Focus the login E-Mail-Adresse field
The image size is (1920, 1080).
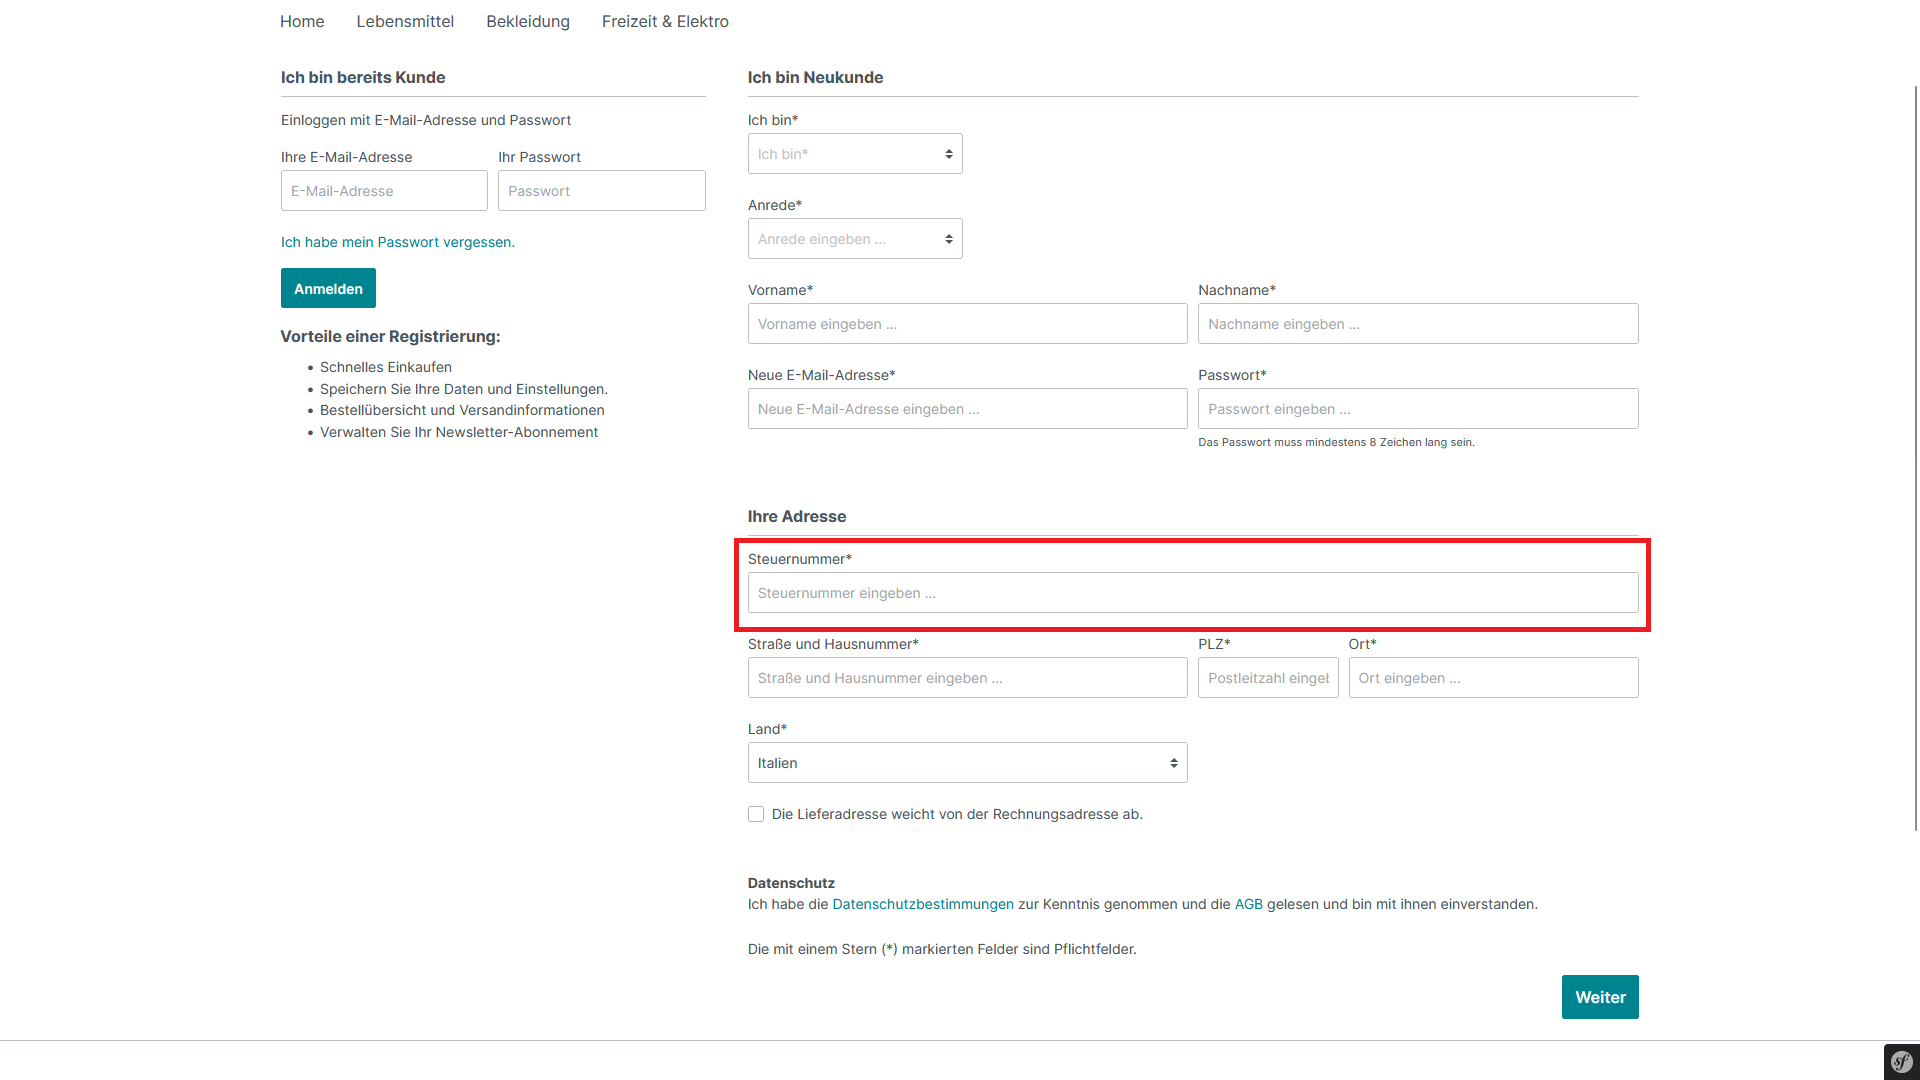(384, 191)
